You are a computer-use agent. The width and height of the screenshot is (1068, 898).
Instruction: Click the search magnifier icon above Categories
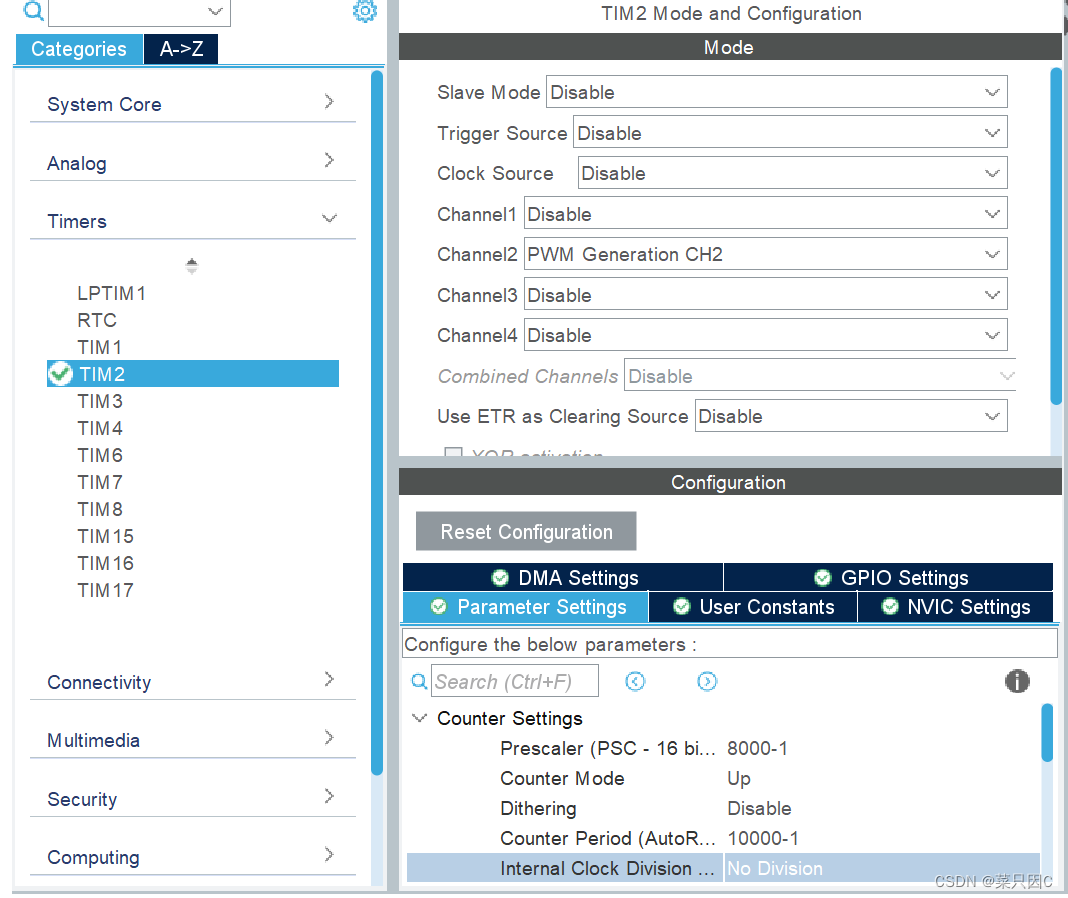[x=33, y=11]
